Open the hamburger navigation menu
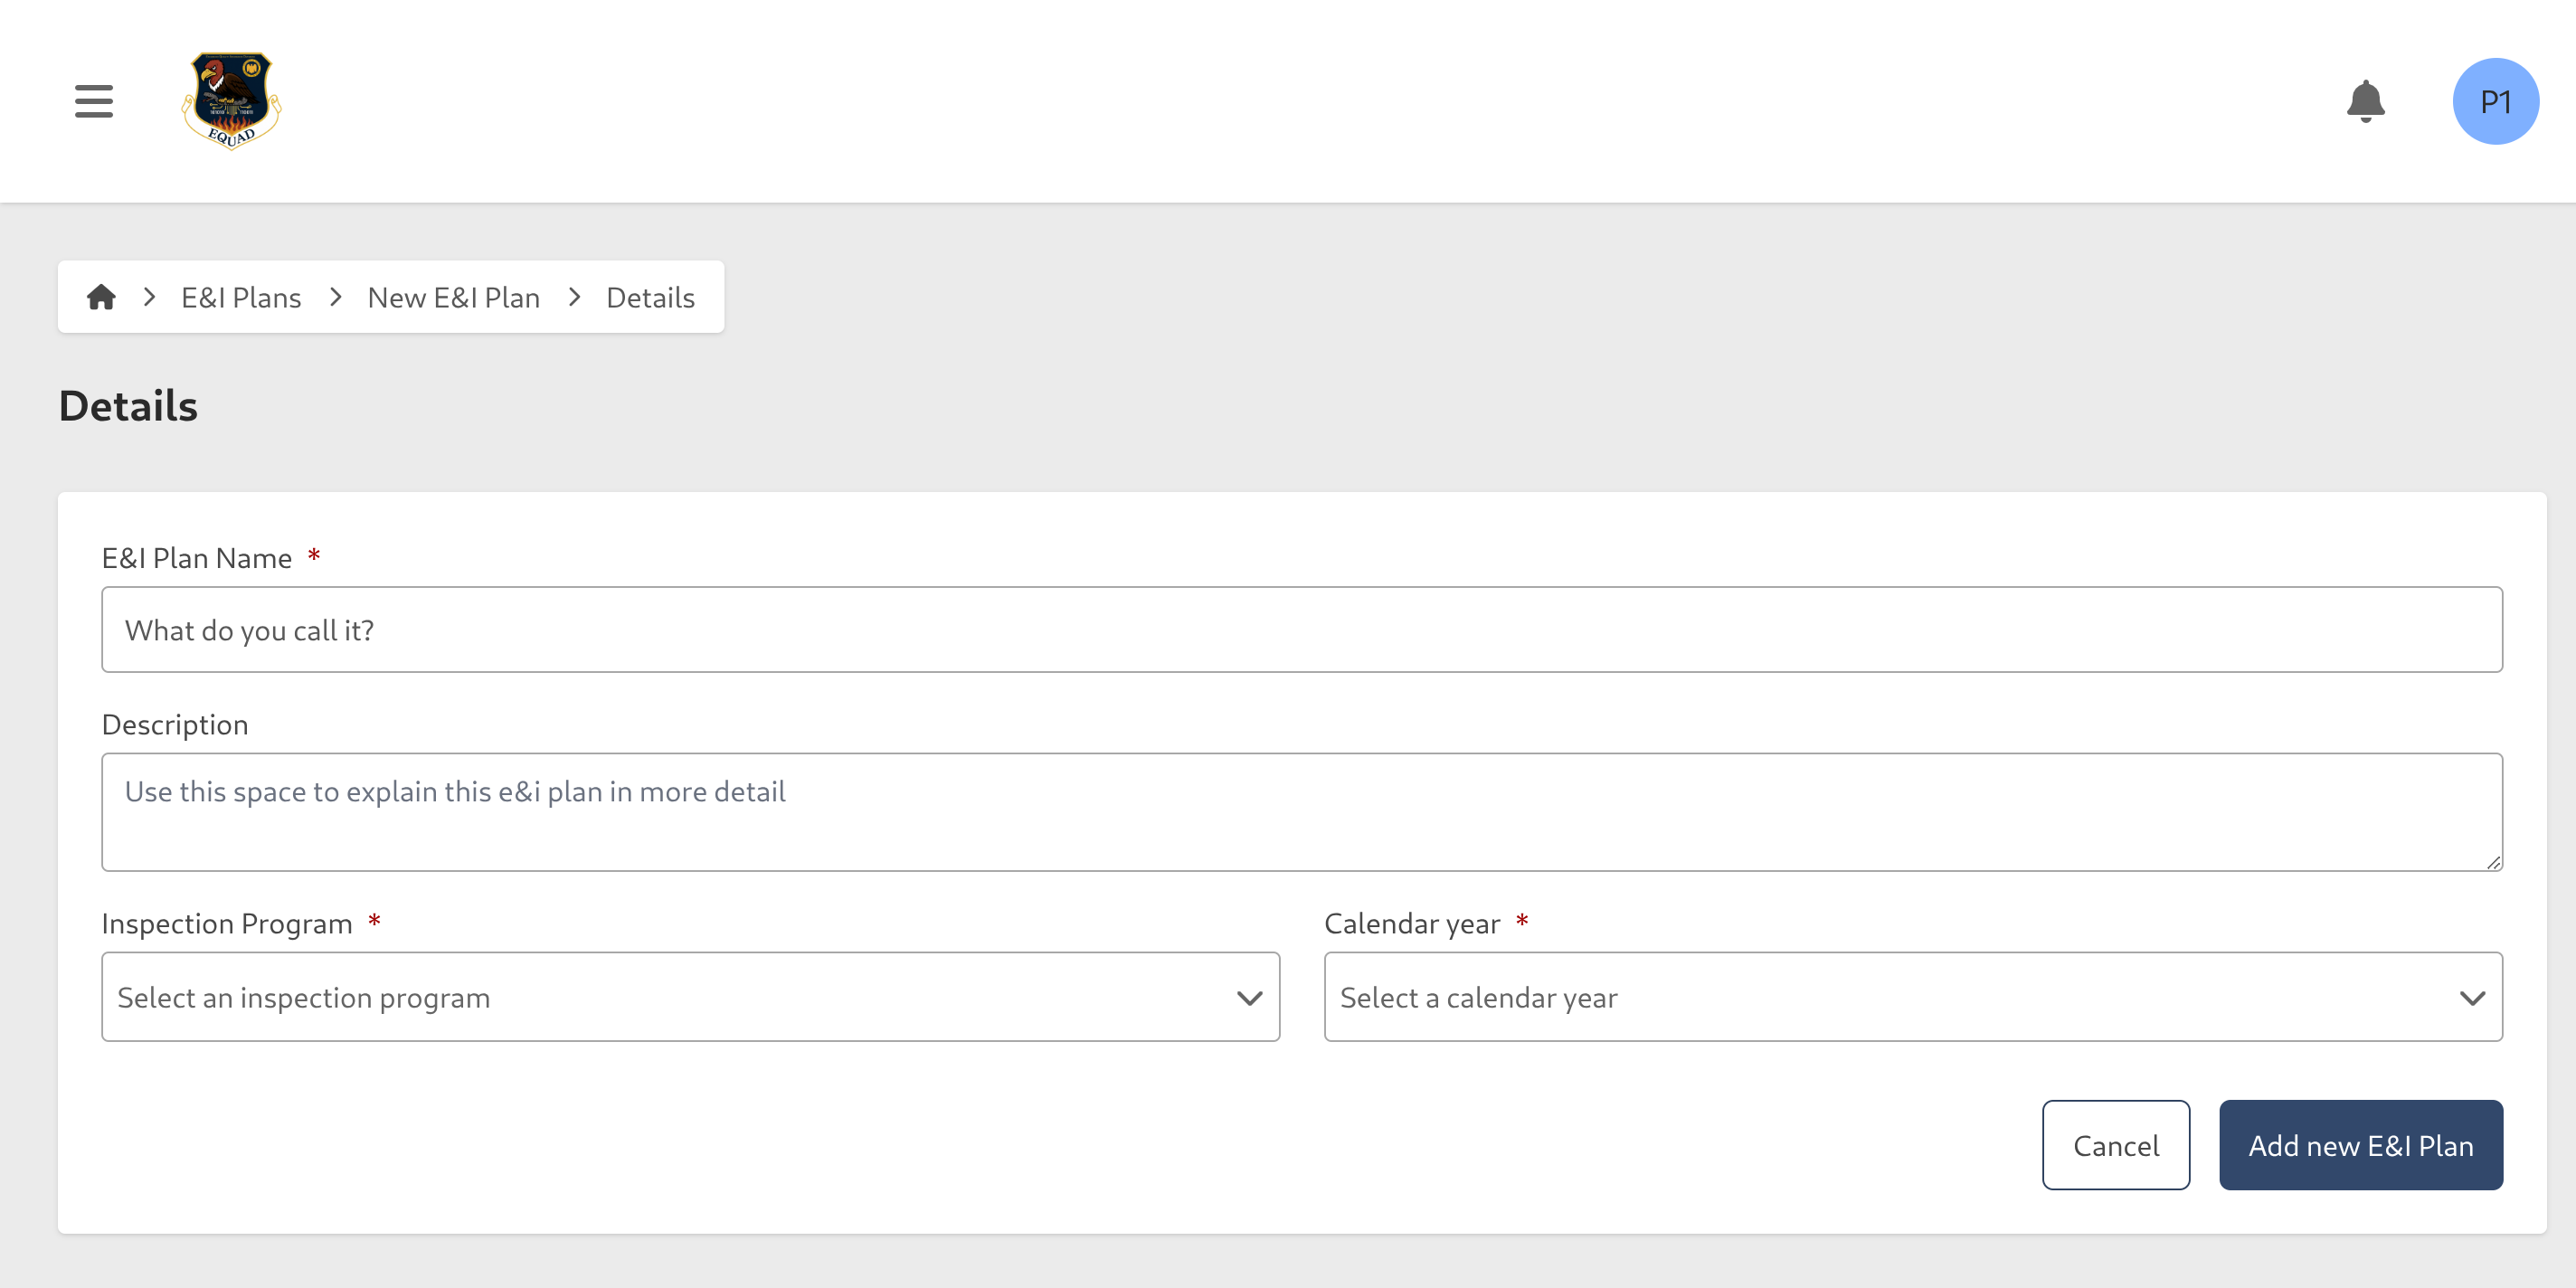Screen dimensions: 2576x1288 coord(94,101)
